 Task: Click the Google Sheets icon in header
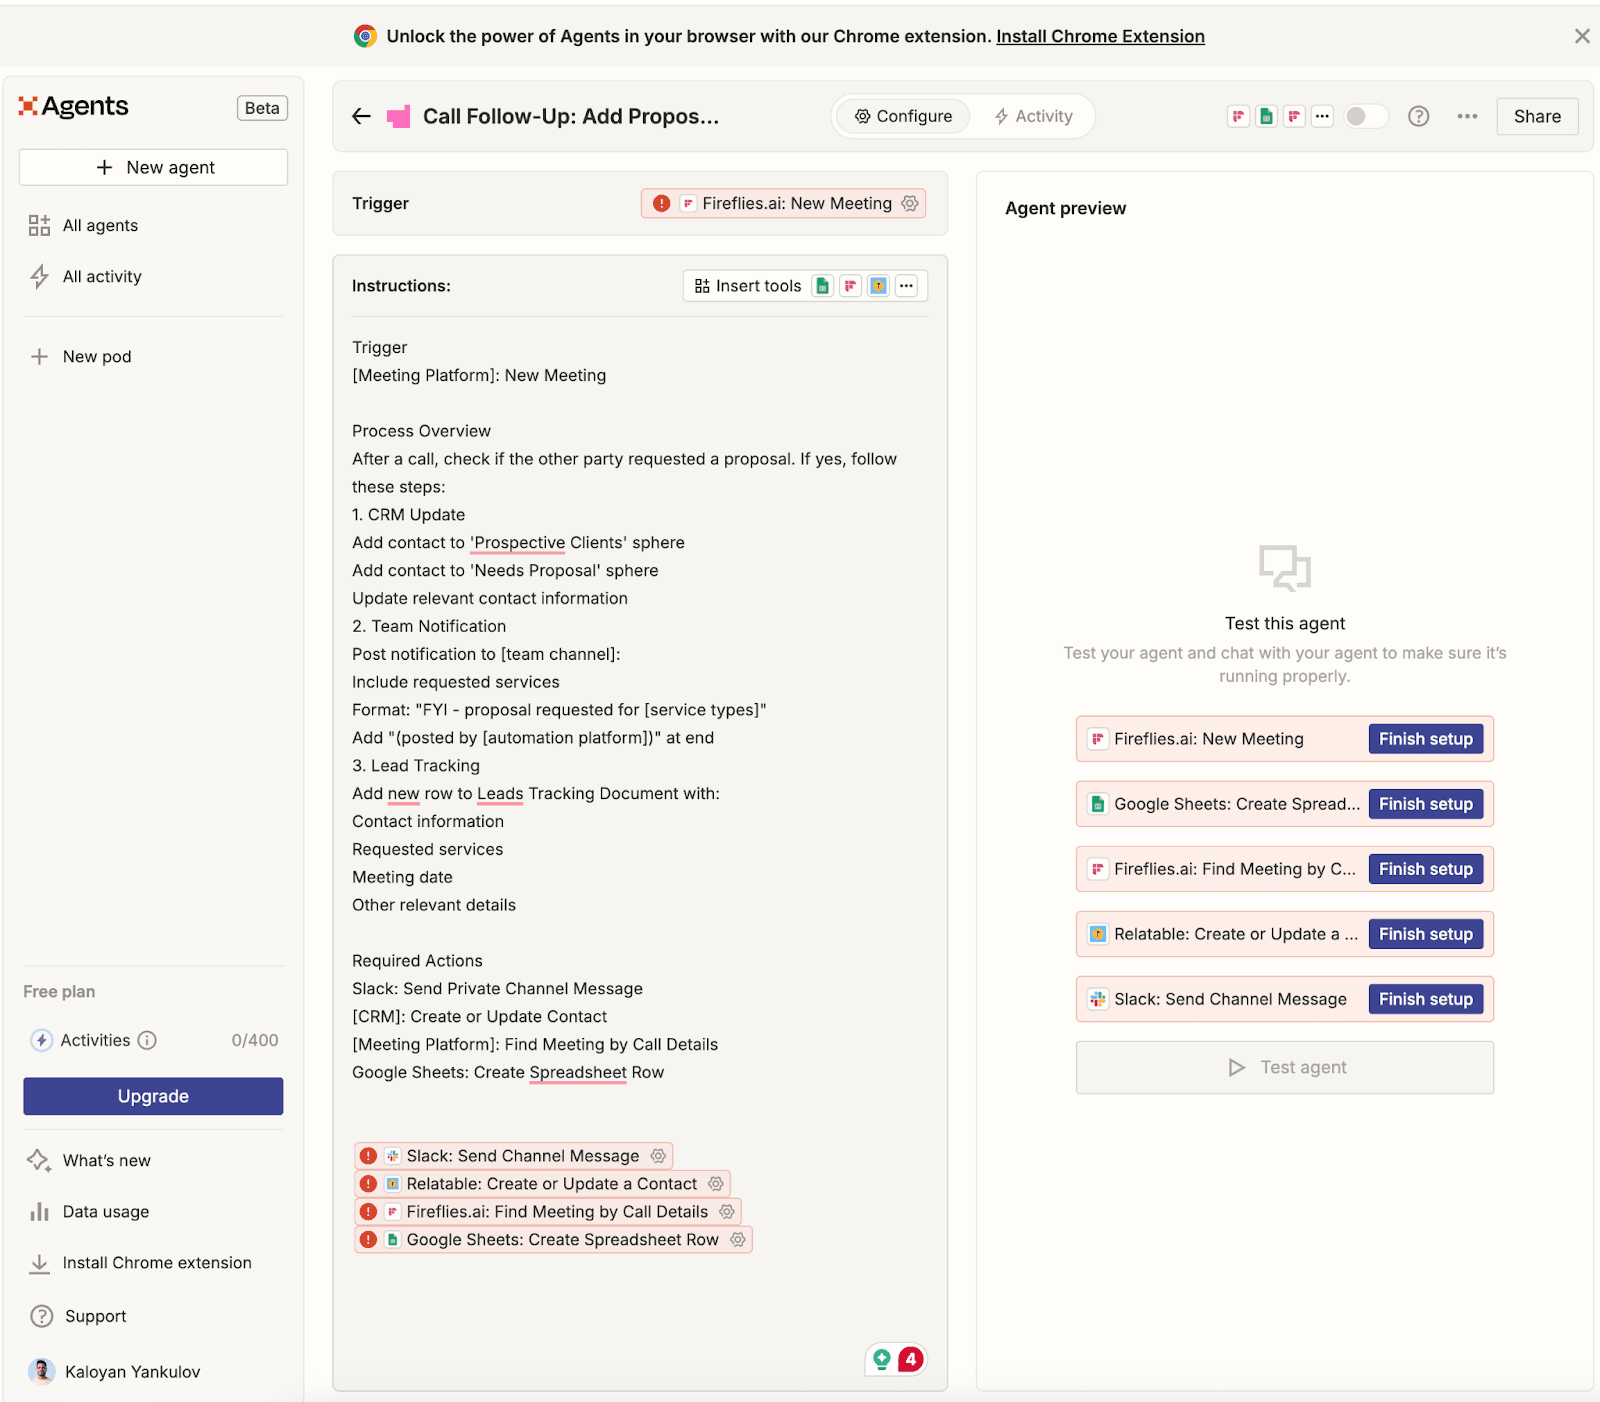(1267, 116)
